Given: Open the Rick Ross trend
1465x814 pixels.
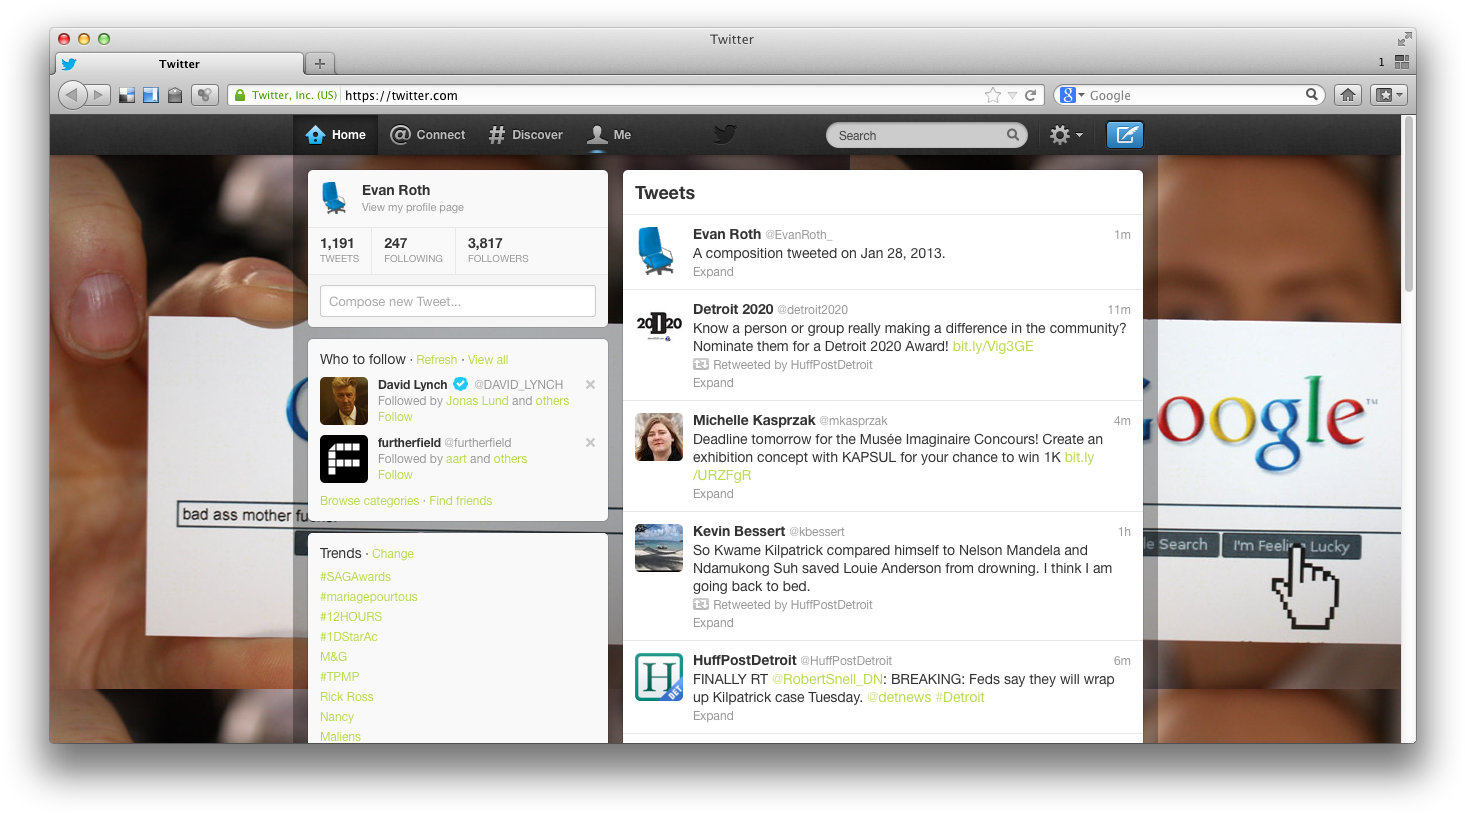Looking at the screenshot, I should pyautogui.click(x=347, y=697).
